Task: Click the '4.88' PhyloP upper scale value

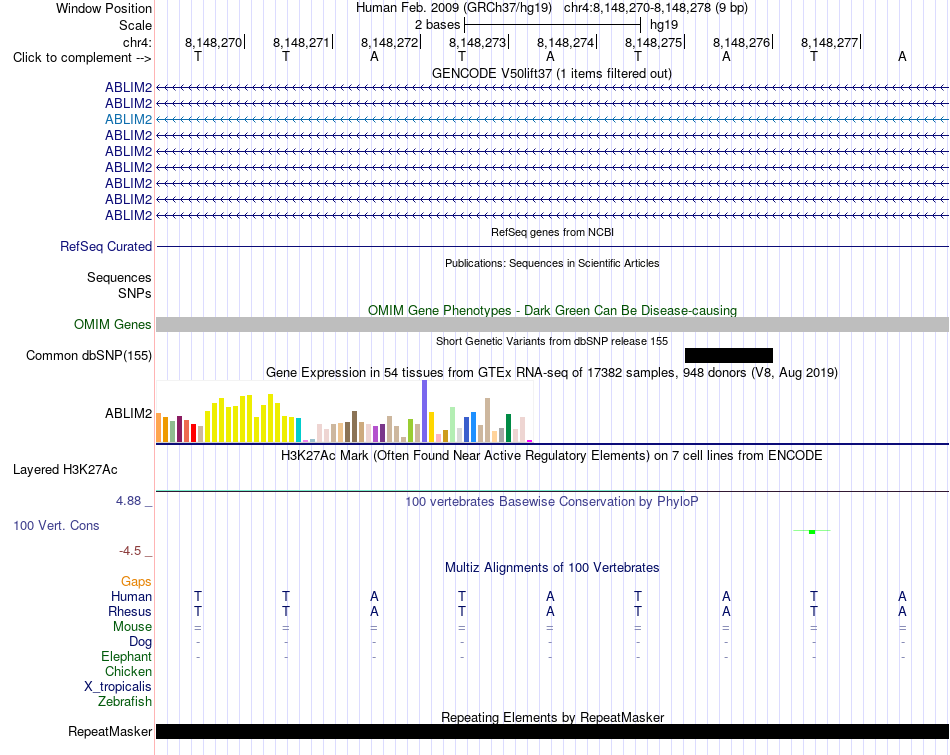Action: [128, 501]
